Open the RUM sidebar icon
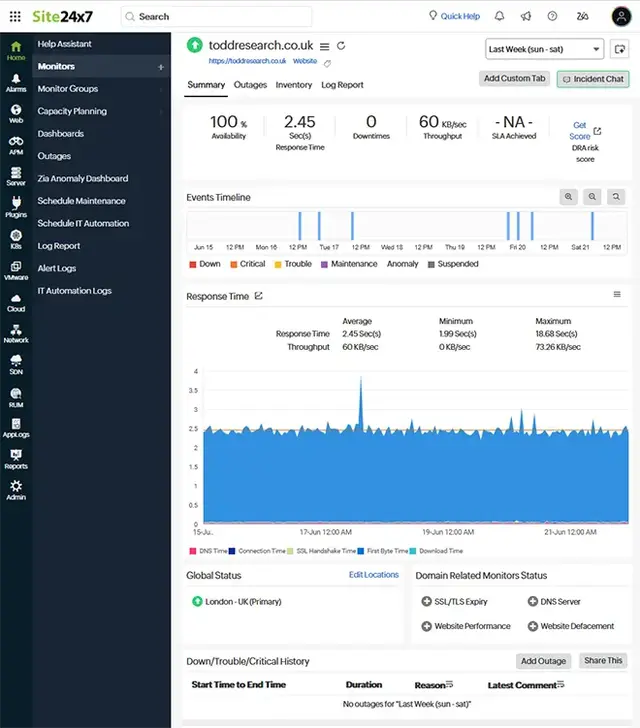Image resolution: width=640 pixels, height=728 pixels. click(16, 398)
